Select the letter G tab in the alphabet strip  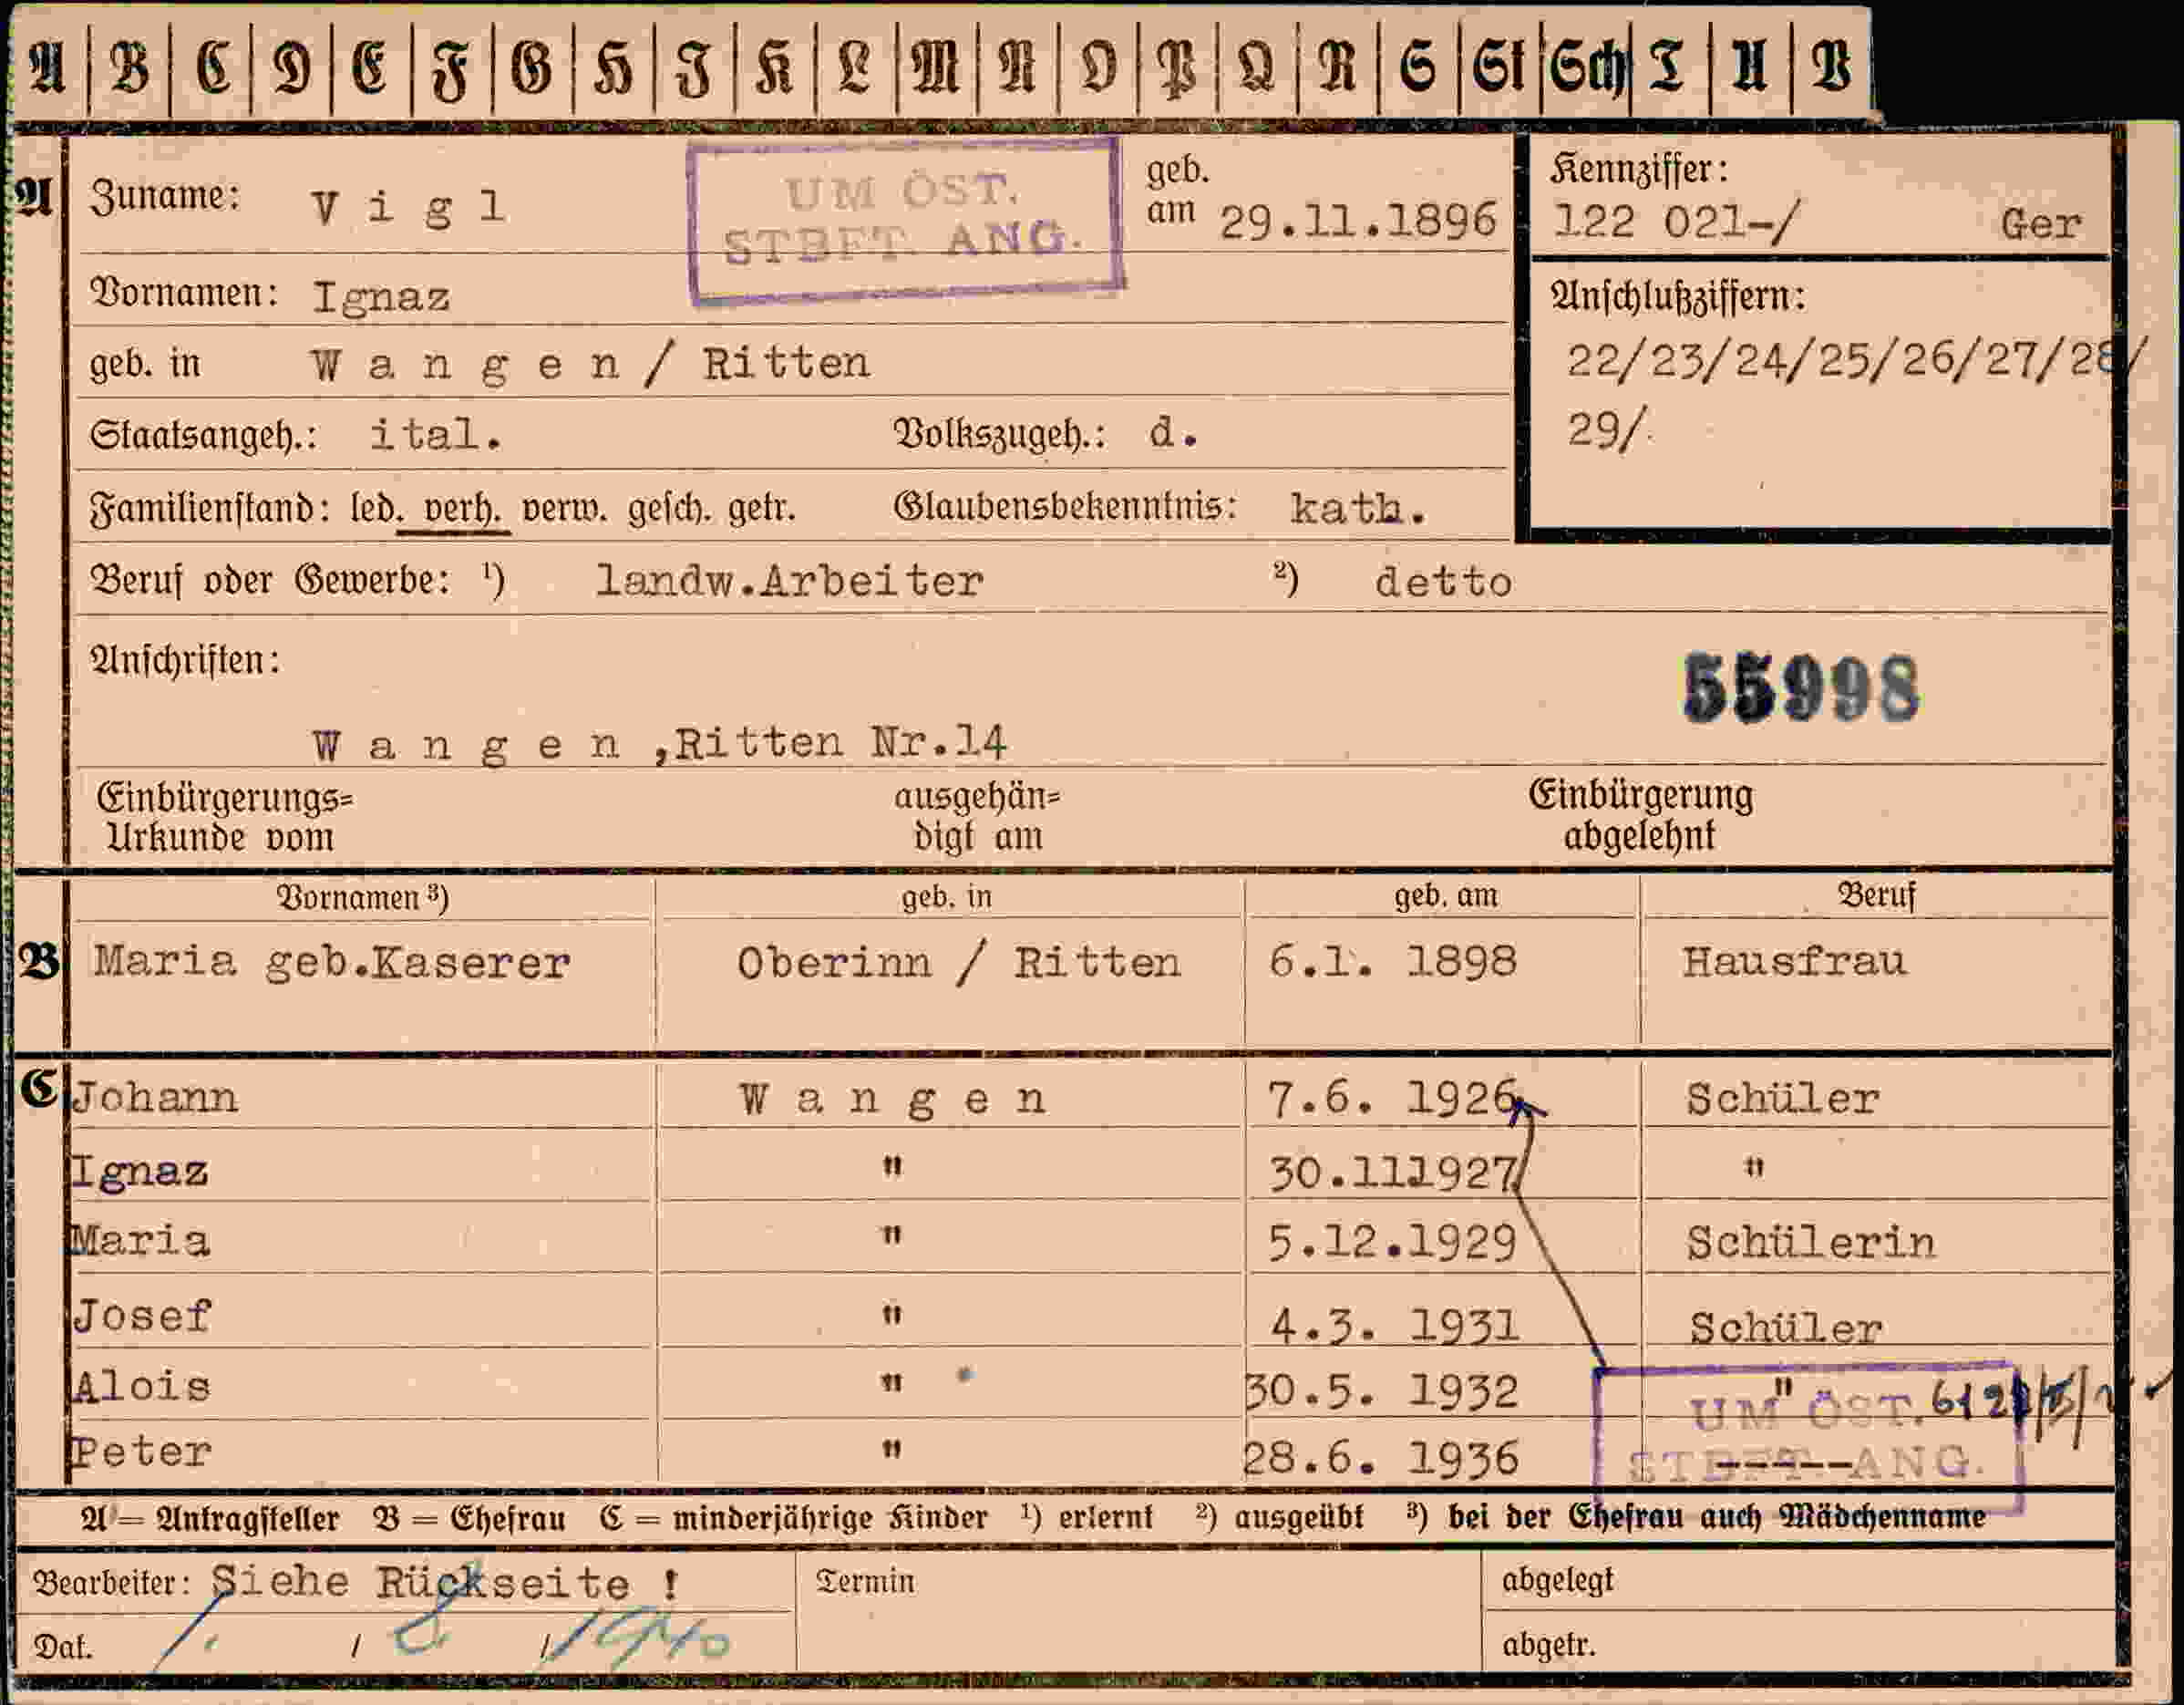532,68
